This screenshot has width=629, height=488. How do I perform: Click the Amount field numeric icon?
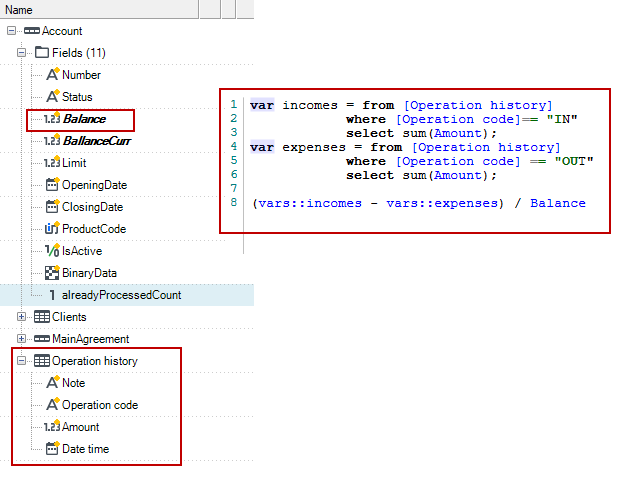tap(52, 426)
